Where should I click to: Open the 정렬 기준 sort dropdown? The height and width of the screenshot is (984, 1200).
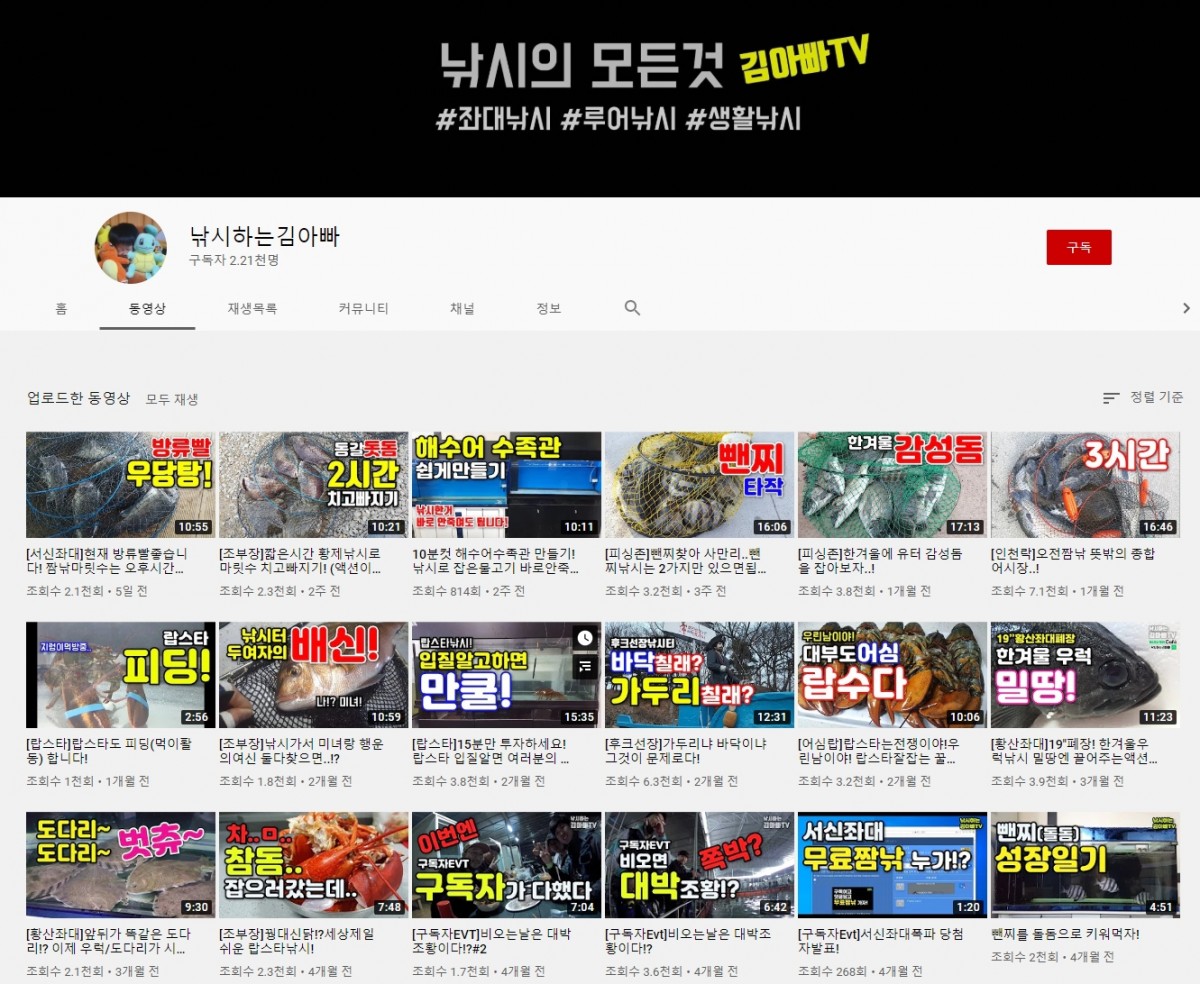click(x=1143, y=398)
